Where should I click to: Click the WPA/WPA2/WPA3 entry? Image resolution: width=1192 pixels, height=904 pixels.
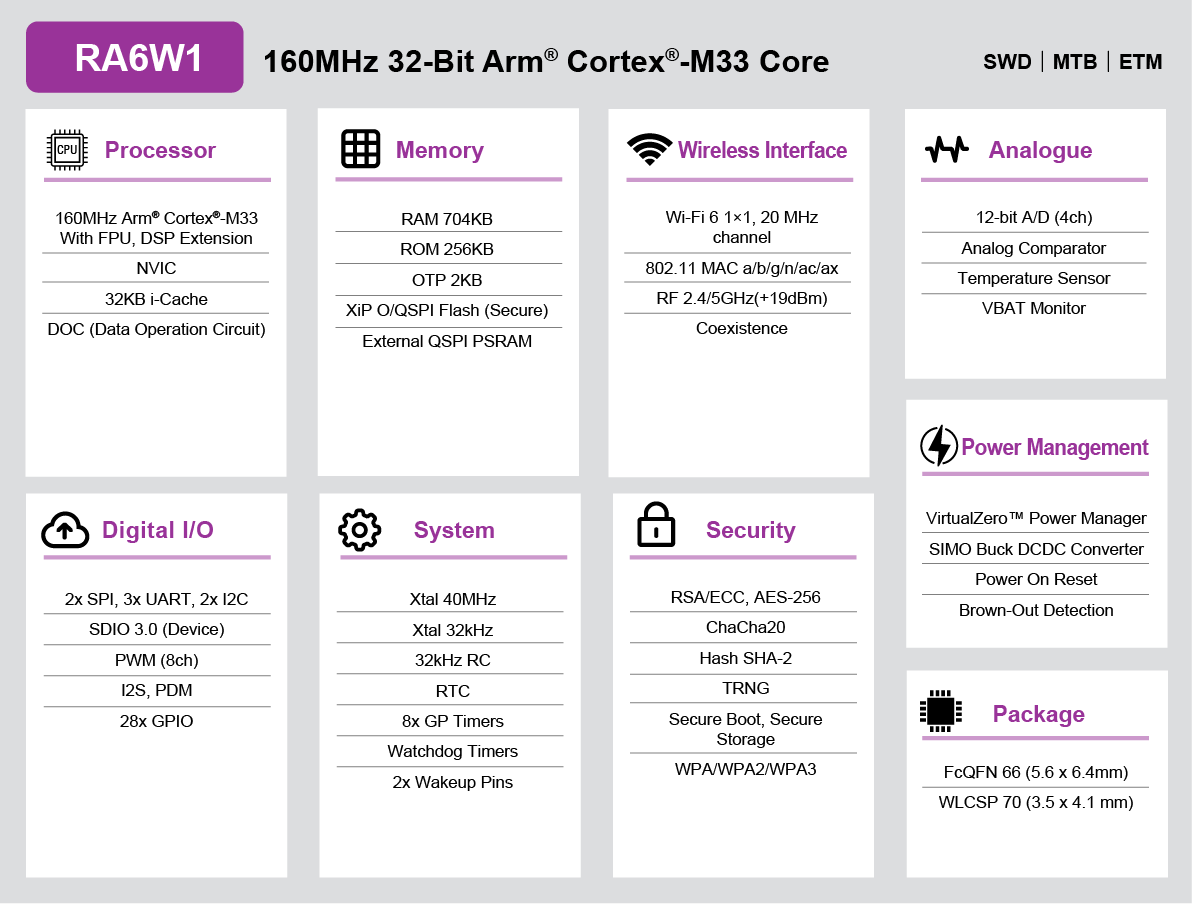[745, 769]
